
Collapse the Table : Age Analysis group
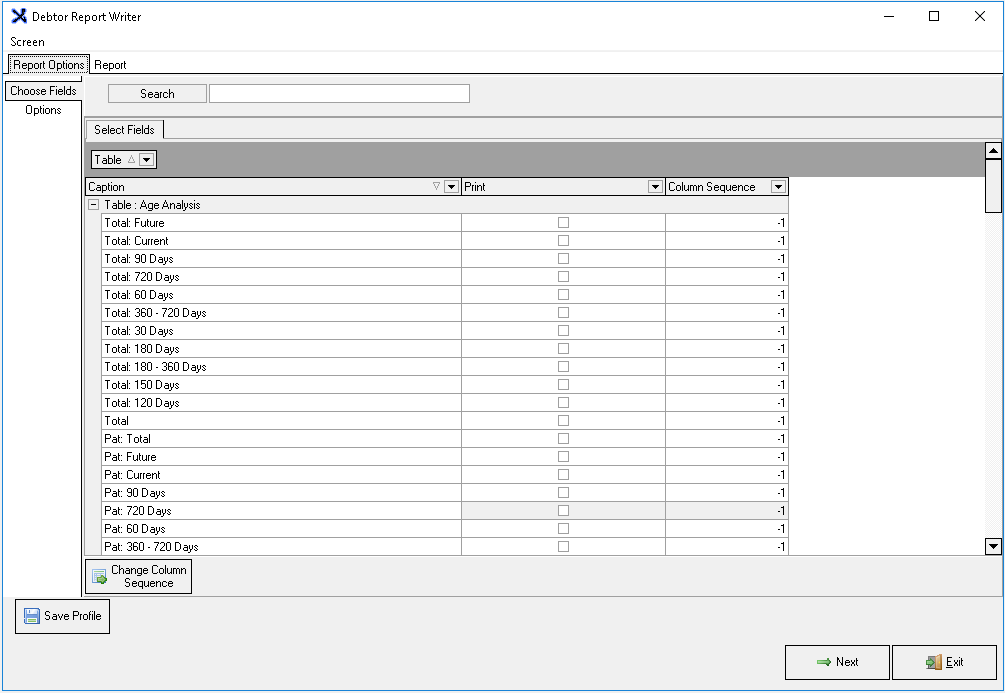click(x=94, y=205)
